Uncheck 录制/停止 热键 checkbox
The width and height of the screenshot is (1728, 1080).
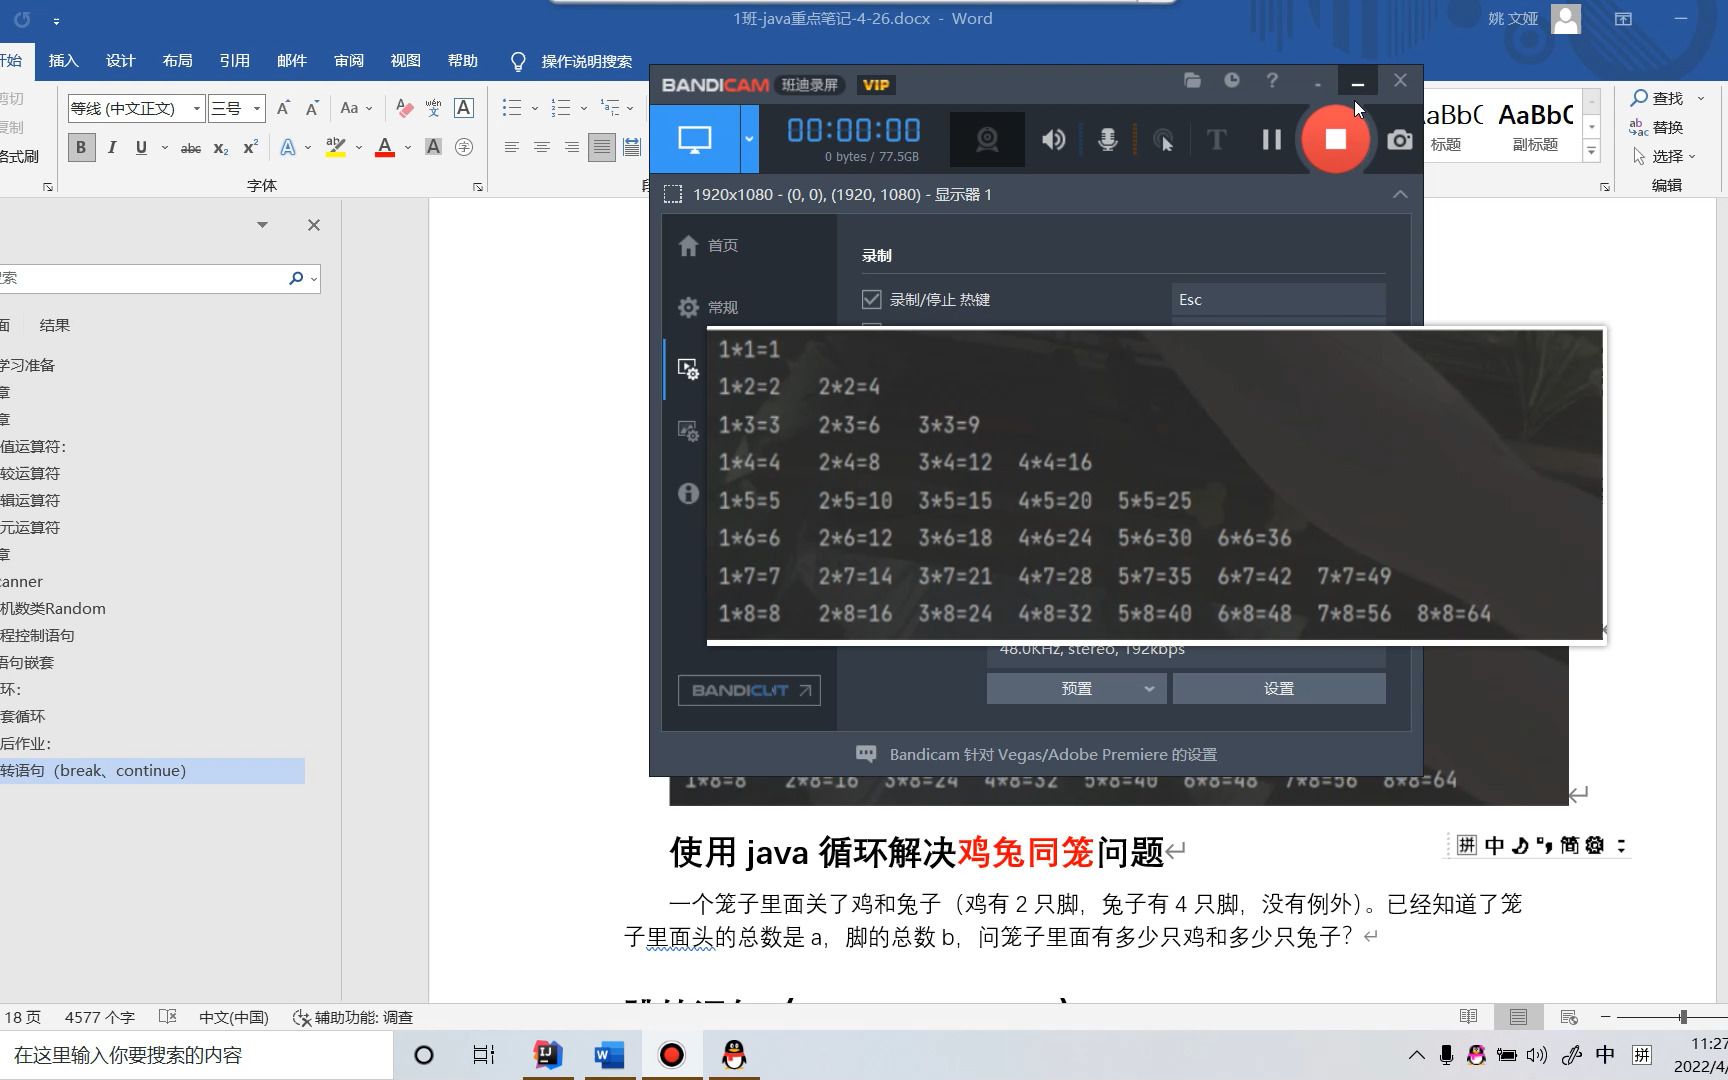pos(872,299)
